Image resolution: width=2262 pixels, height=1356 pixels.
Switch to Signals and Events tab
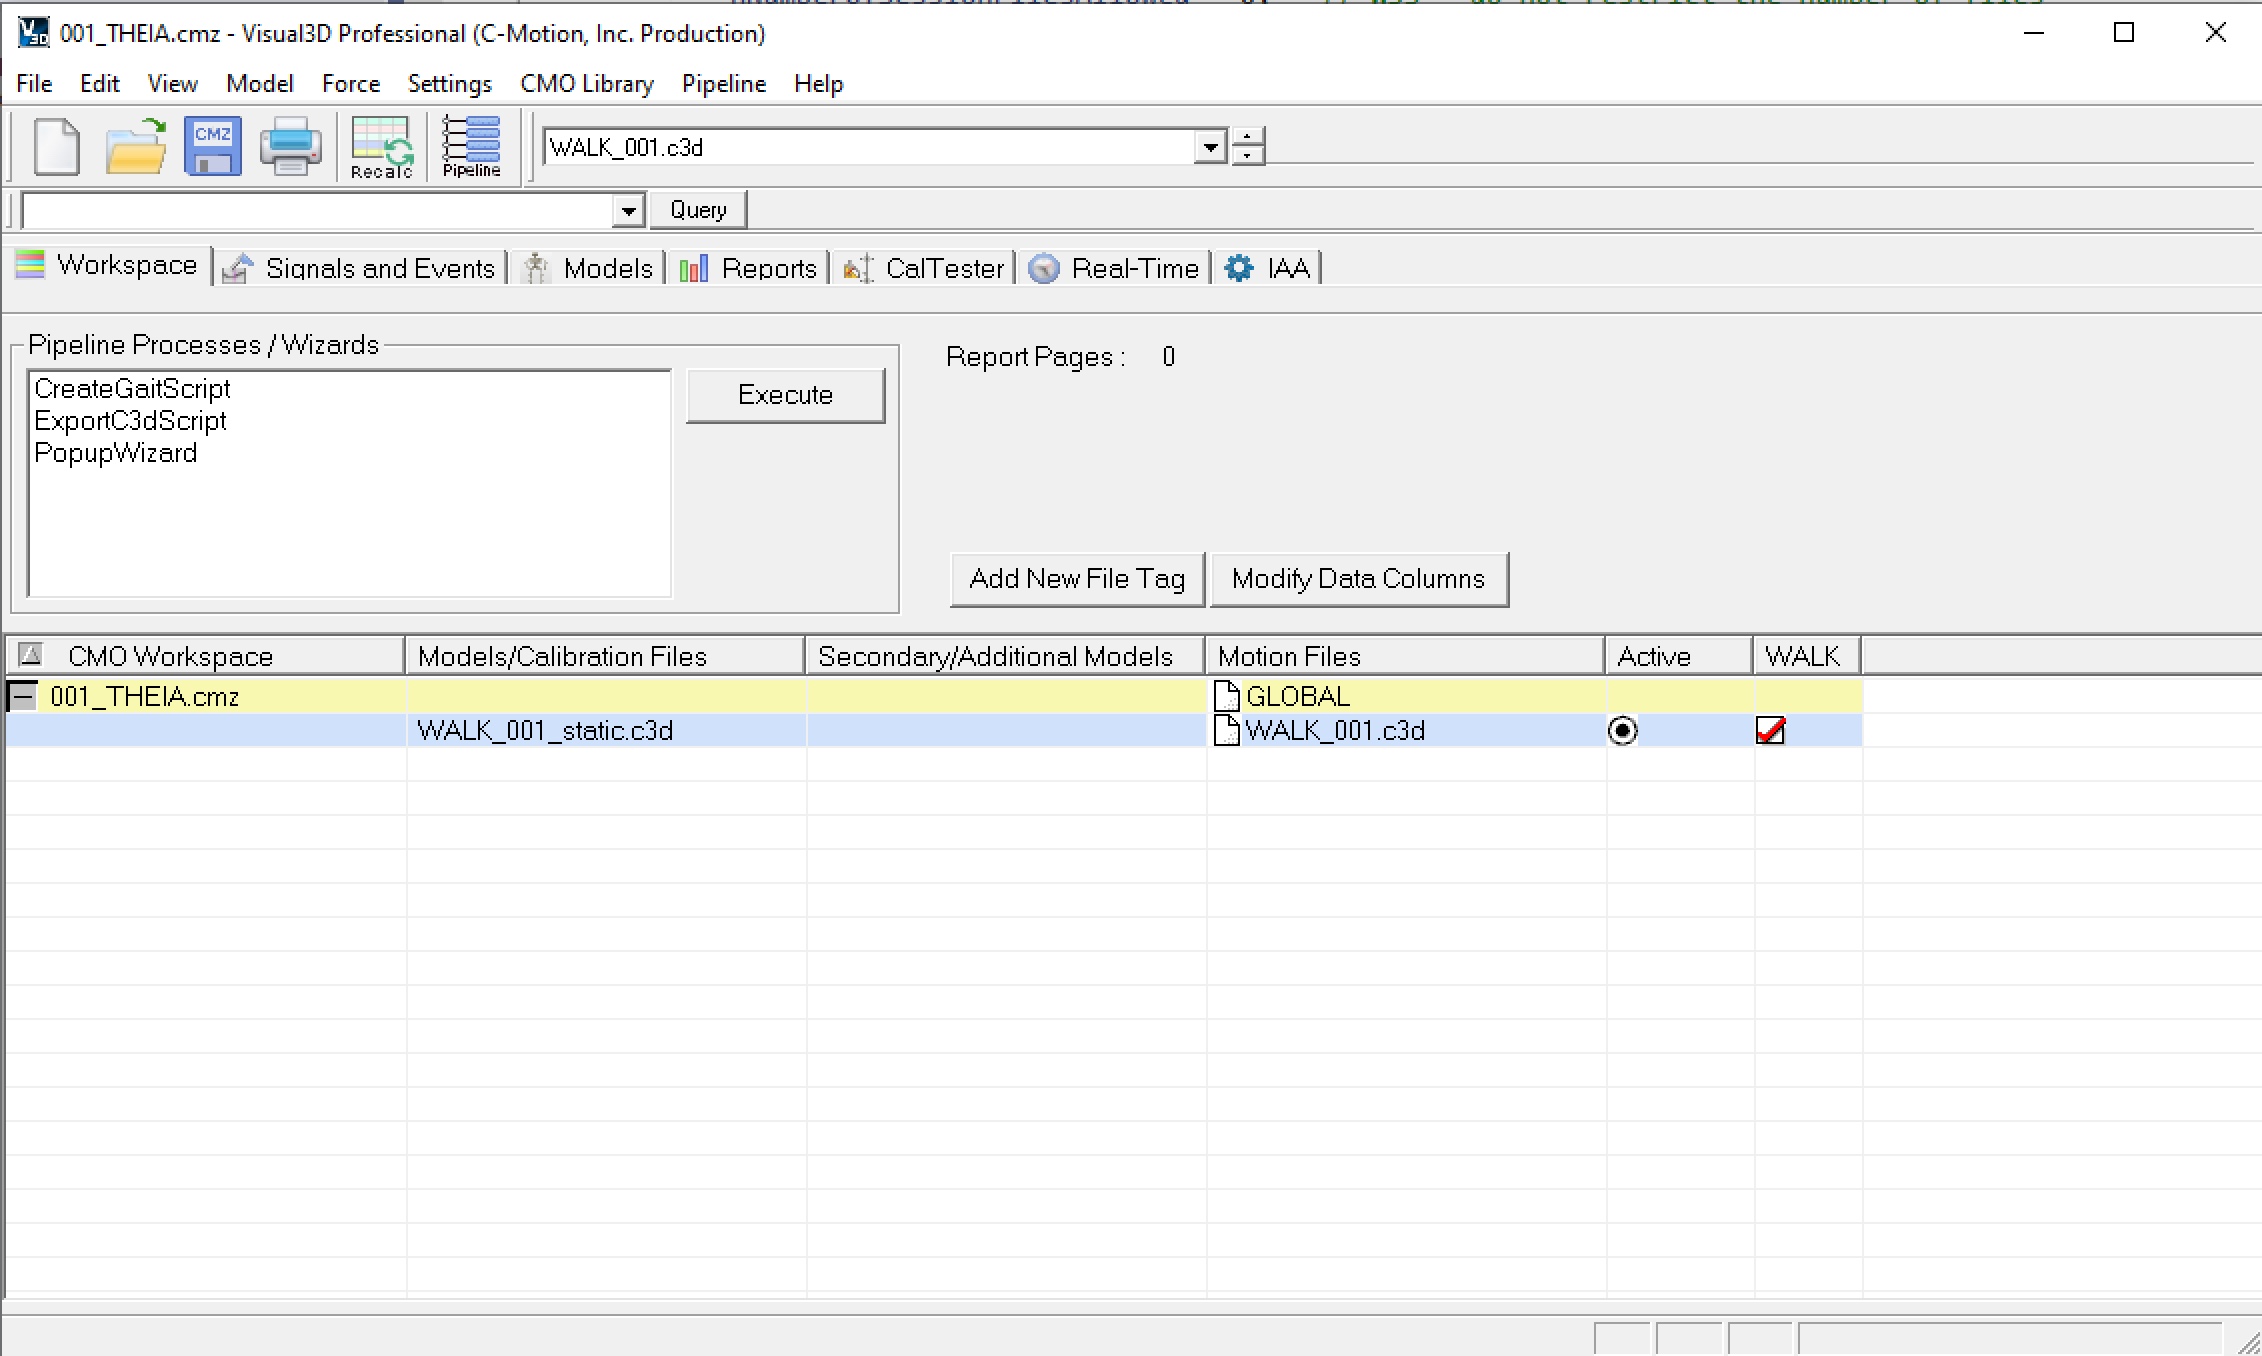(359, 268)
